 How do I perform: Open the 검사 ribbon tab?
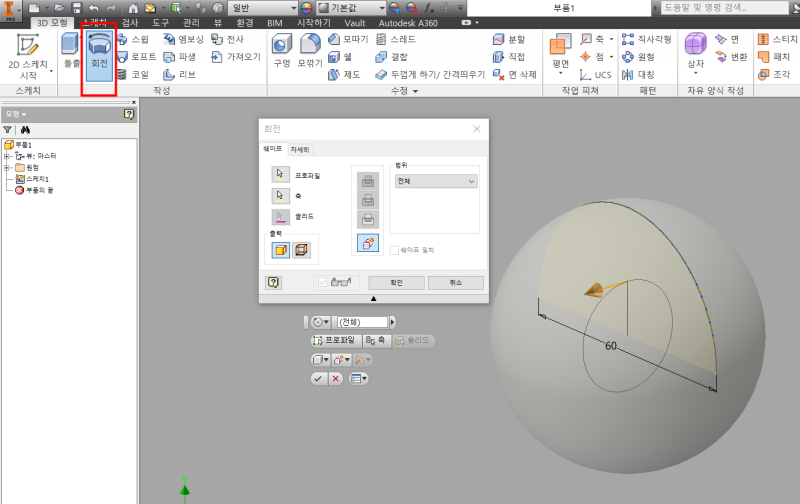(130, 22)
